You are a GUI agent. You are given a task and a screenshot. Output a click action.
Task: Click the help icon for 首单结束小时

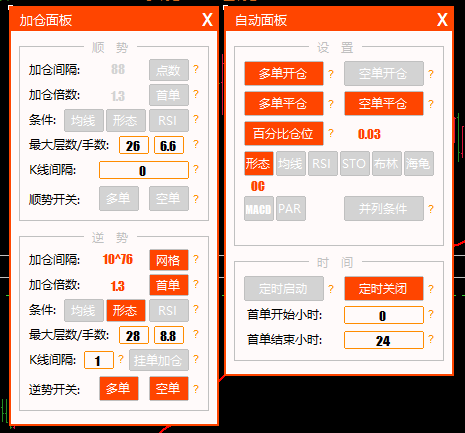431,339
